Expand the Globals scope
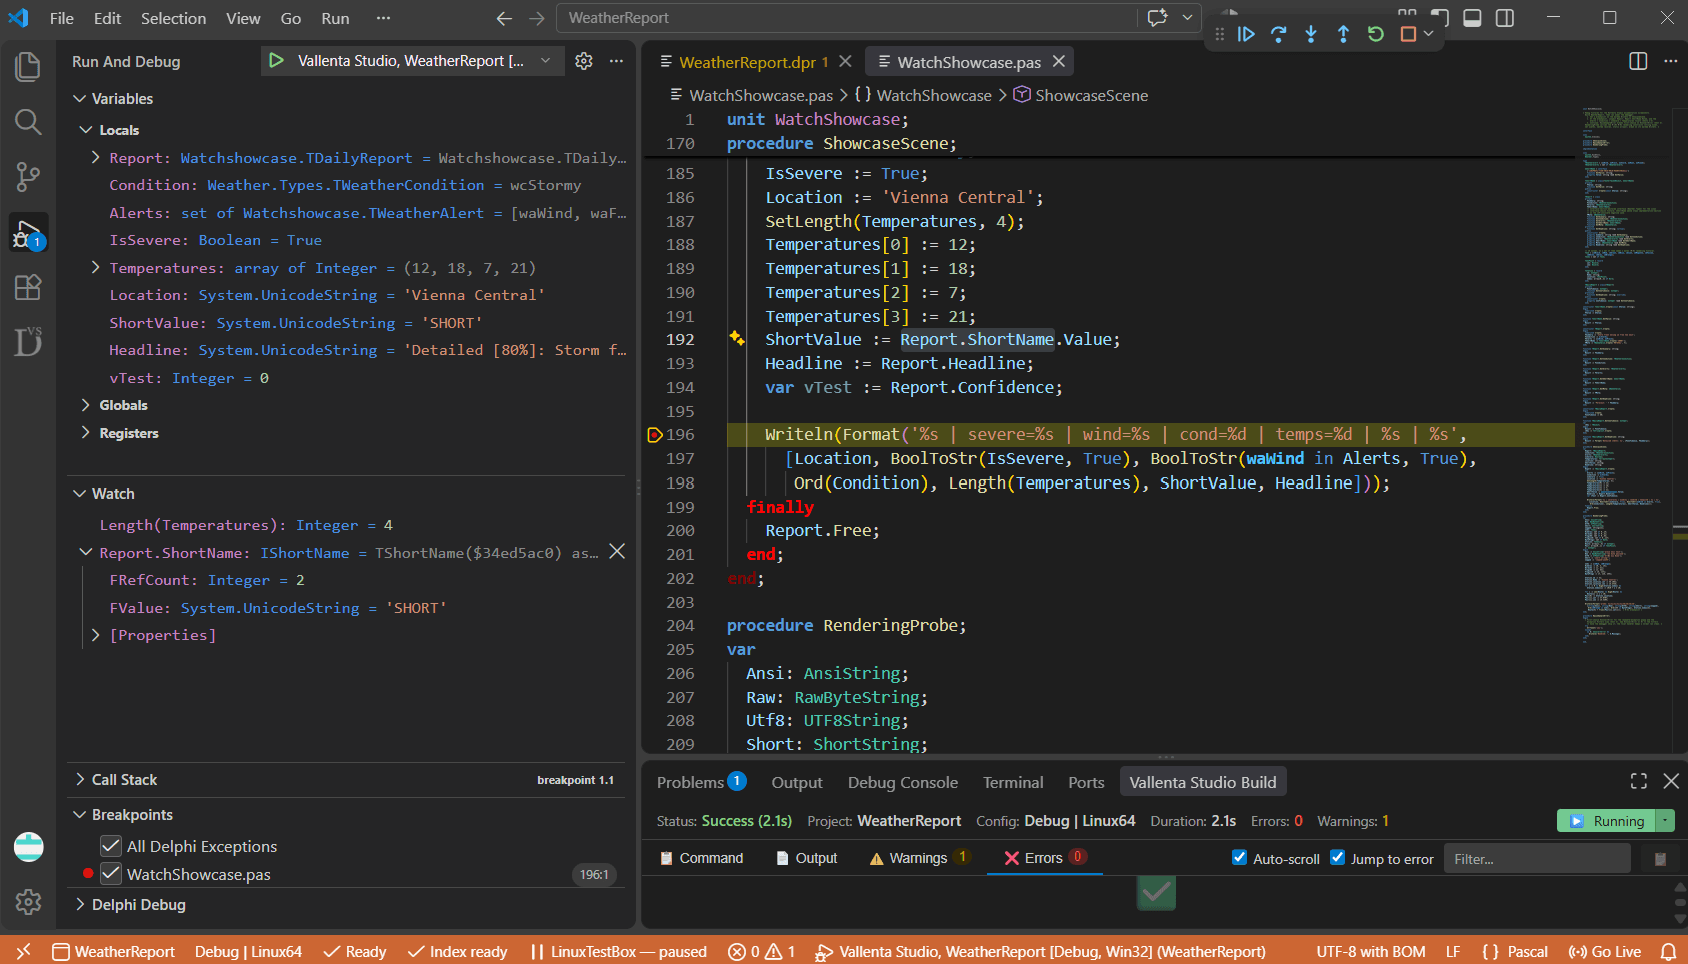The height and width of the screenshot is (964, 1688). pos(86,405)
